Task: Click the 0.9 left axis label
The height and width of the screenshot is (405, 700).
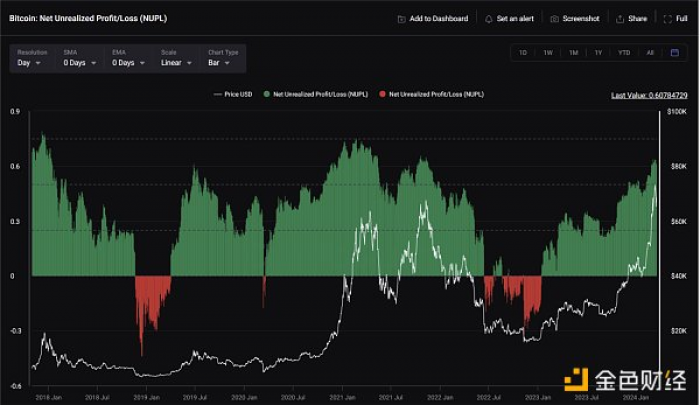Action: pyautogui.click(x=15, y=112)
